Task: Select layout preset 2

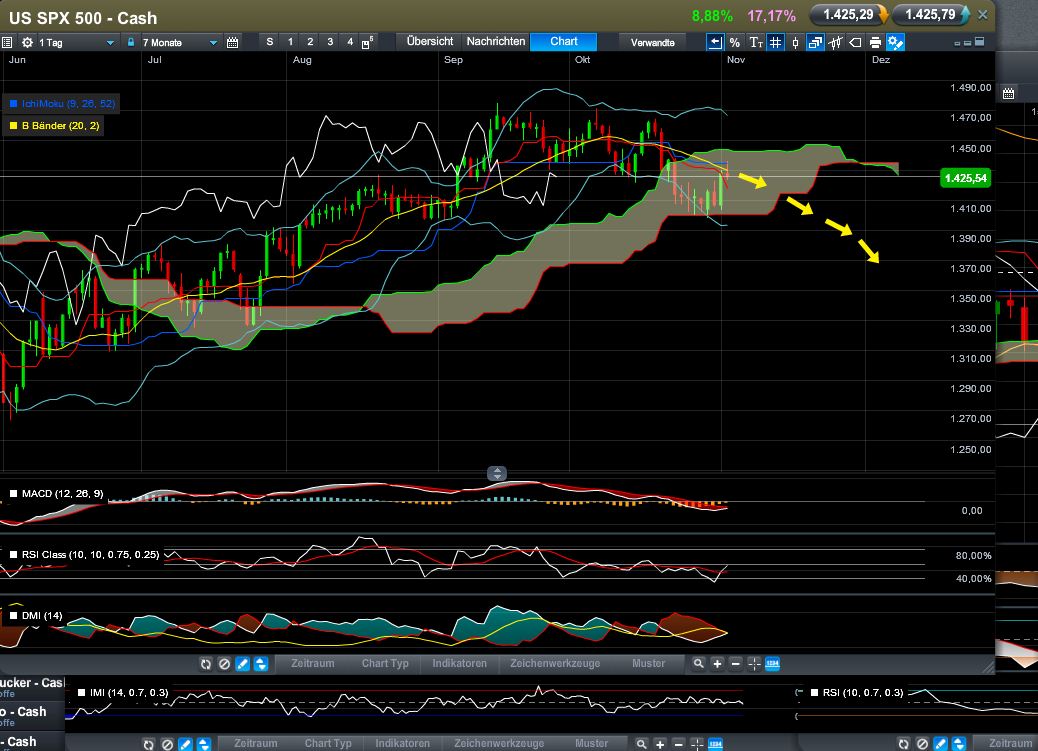Action: pos(310,42)
